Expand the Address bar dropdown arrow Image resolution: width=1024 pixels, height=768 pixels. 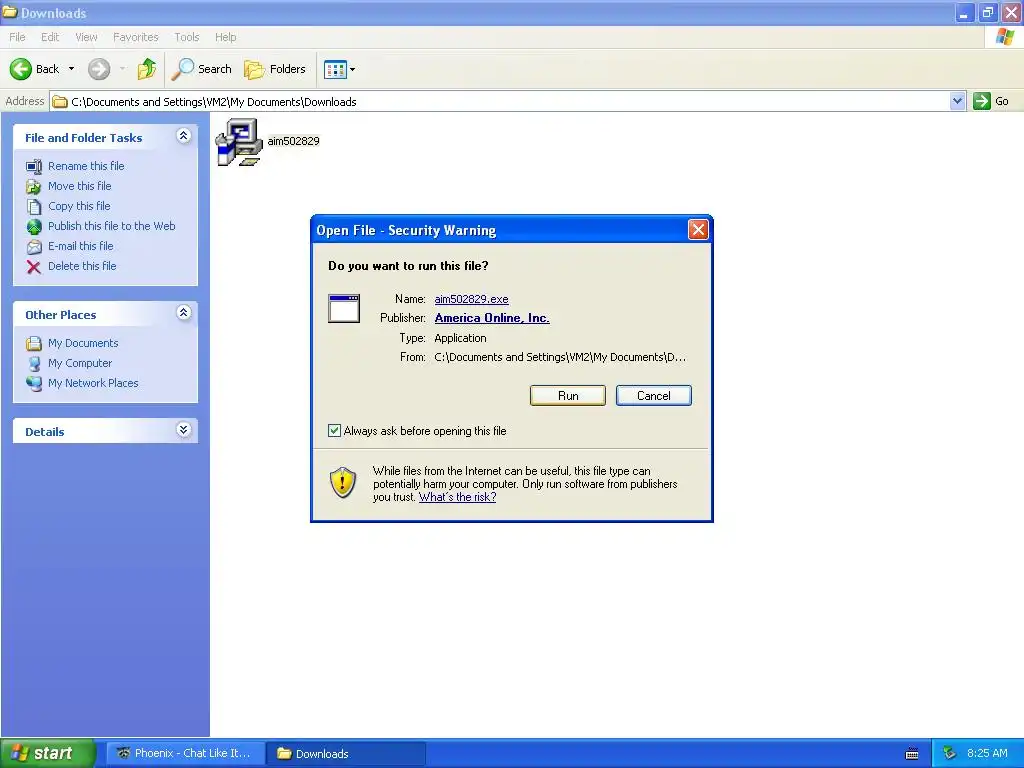point(957,101)
